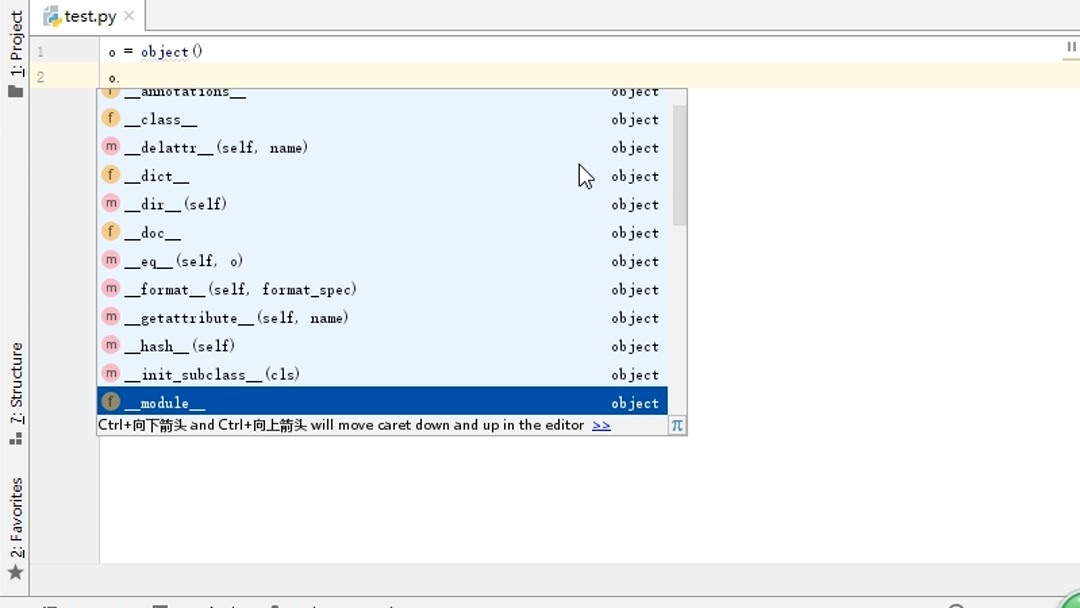This screenshot has height=608, width=1080.
Task: Click the field icon beside __module__
Action: pyautogui.click(x=110, y=402)
